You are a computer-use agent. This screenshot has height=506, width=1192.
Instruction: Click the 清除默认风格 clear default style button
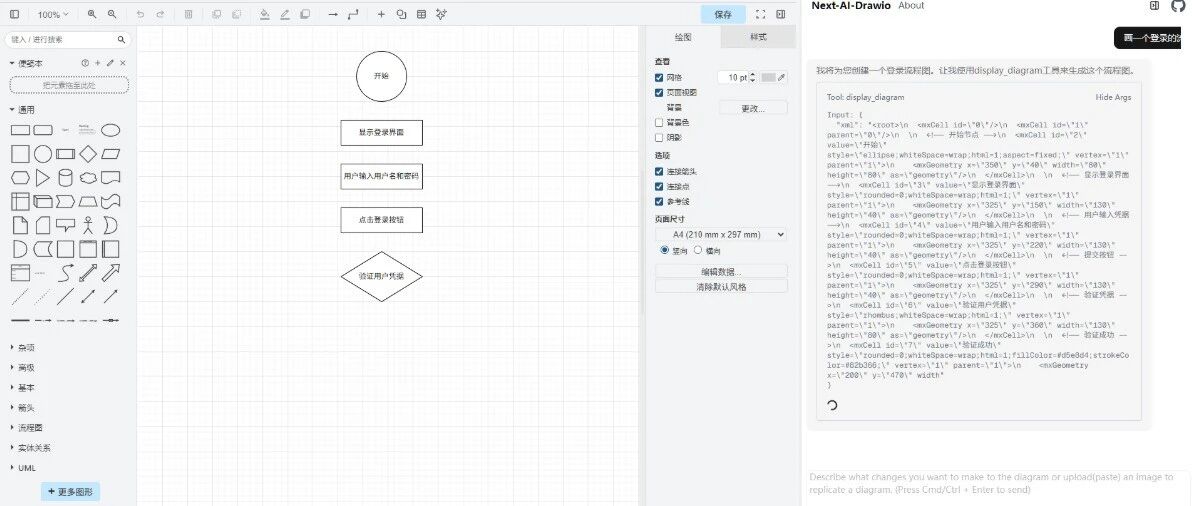[x=721, y=286]
